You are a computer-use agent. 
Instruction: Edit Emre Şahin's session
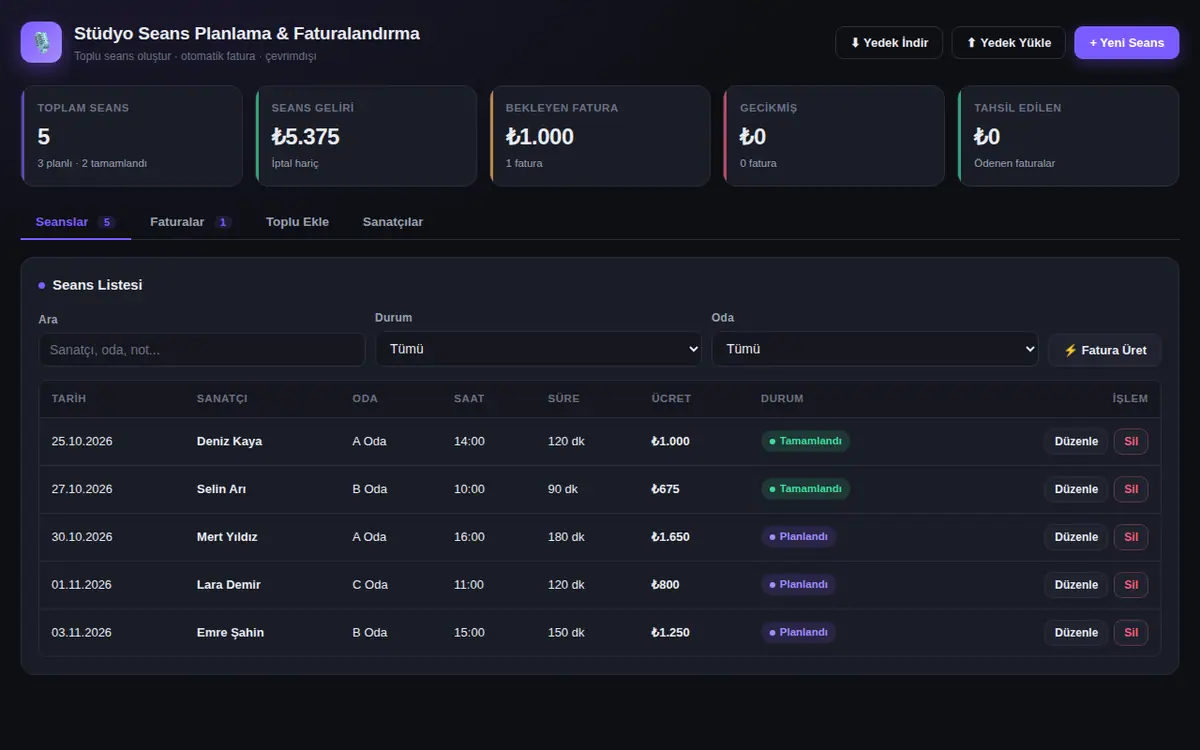click(1076, 632)
